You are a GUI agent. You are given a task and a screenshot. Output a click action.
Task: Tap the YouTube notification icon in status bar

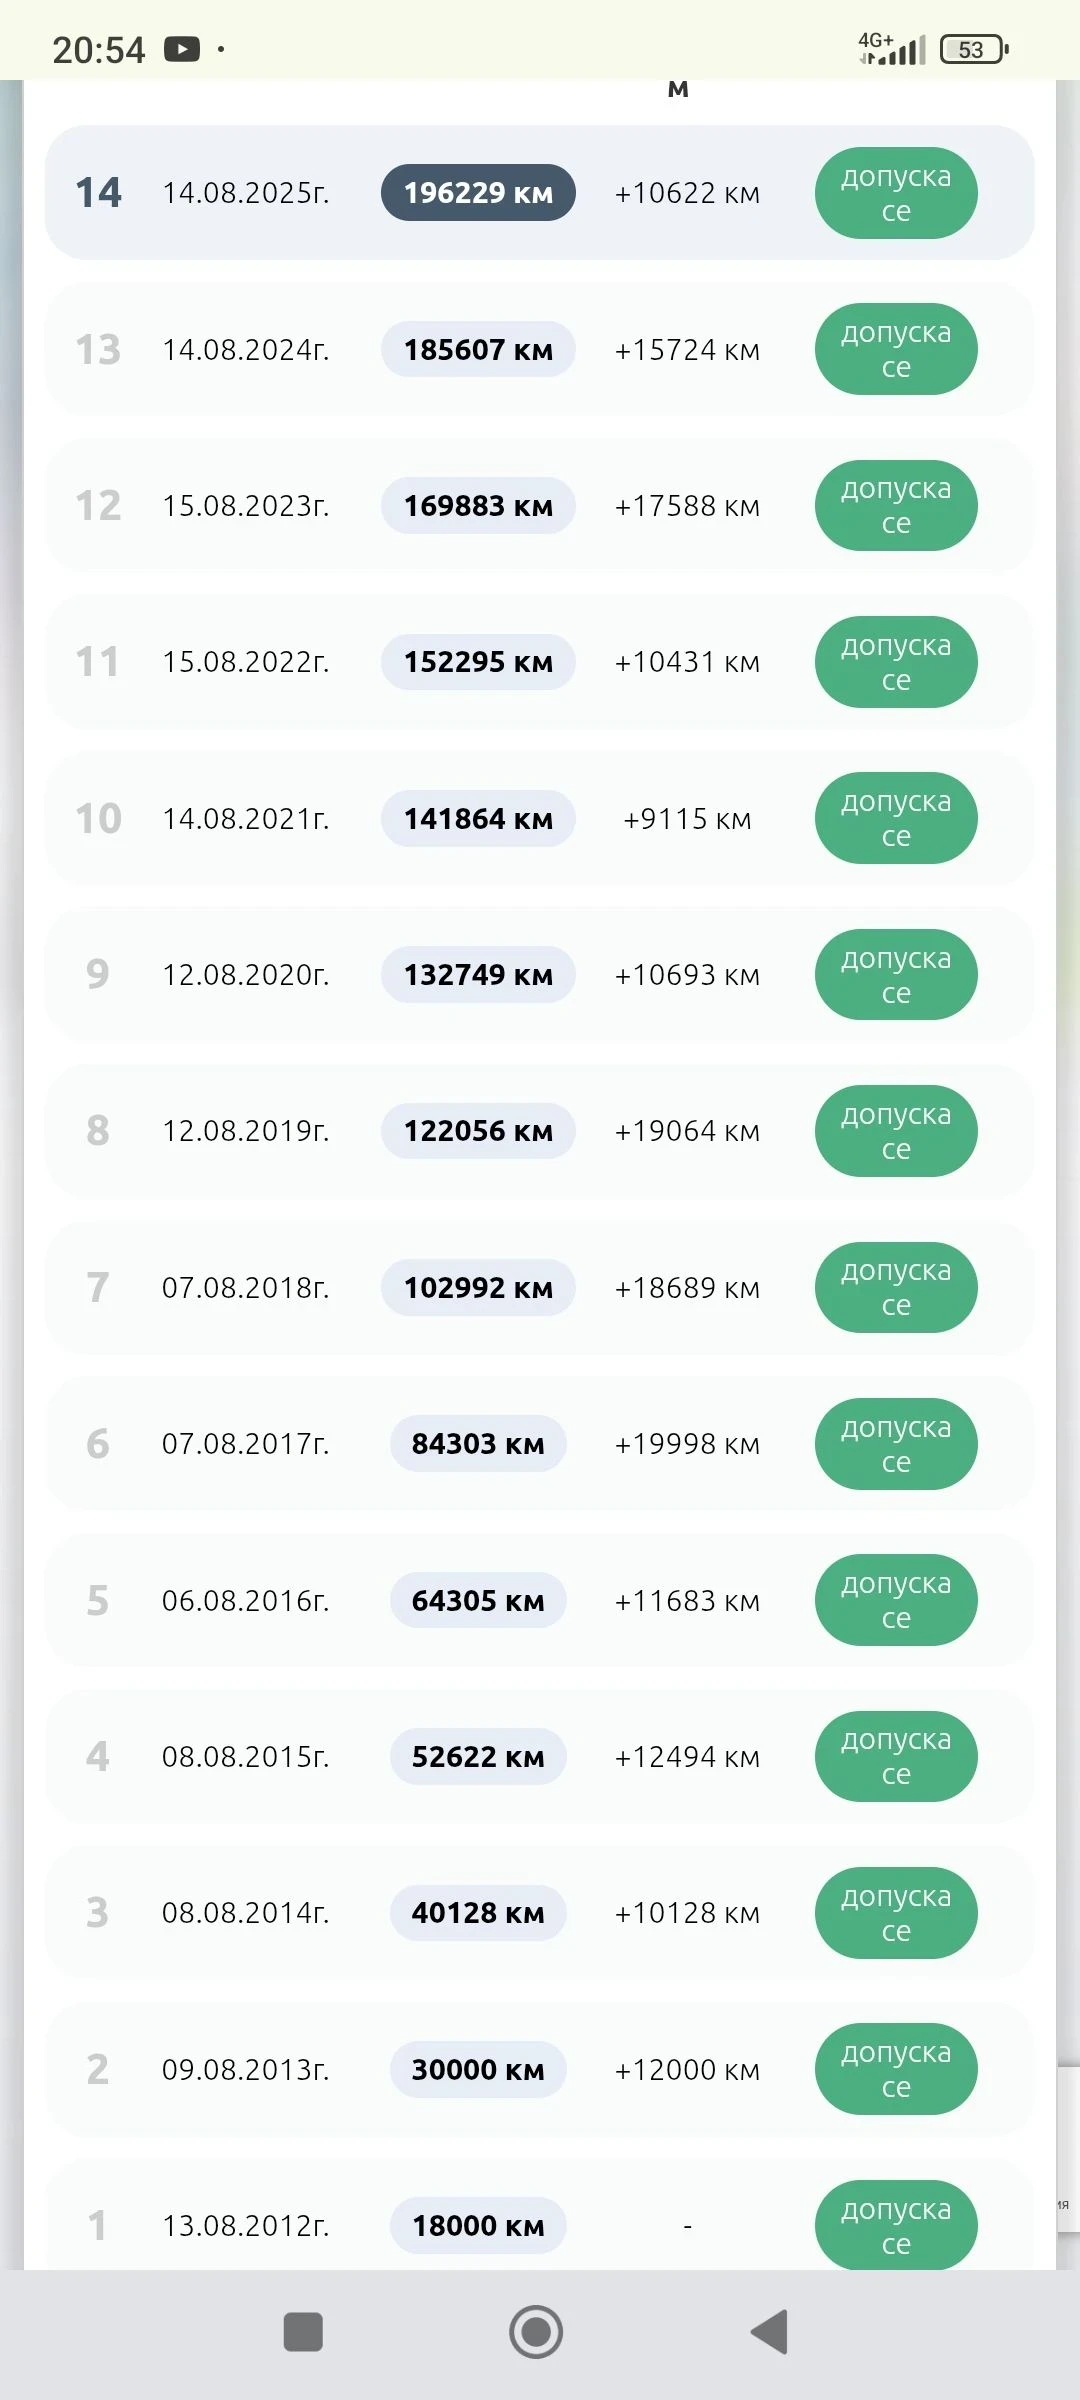click(182, 49)
